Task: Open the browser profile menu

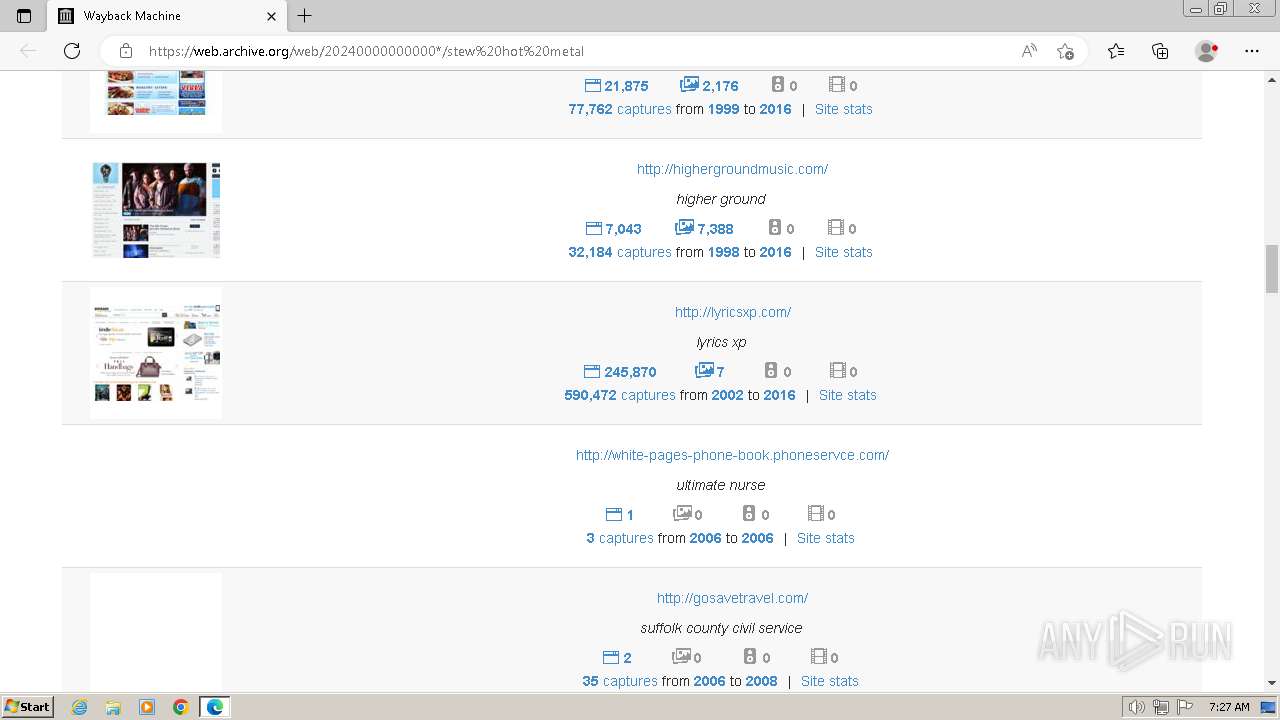Action: pyautogui.click(x=1207, y=51)
